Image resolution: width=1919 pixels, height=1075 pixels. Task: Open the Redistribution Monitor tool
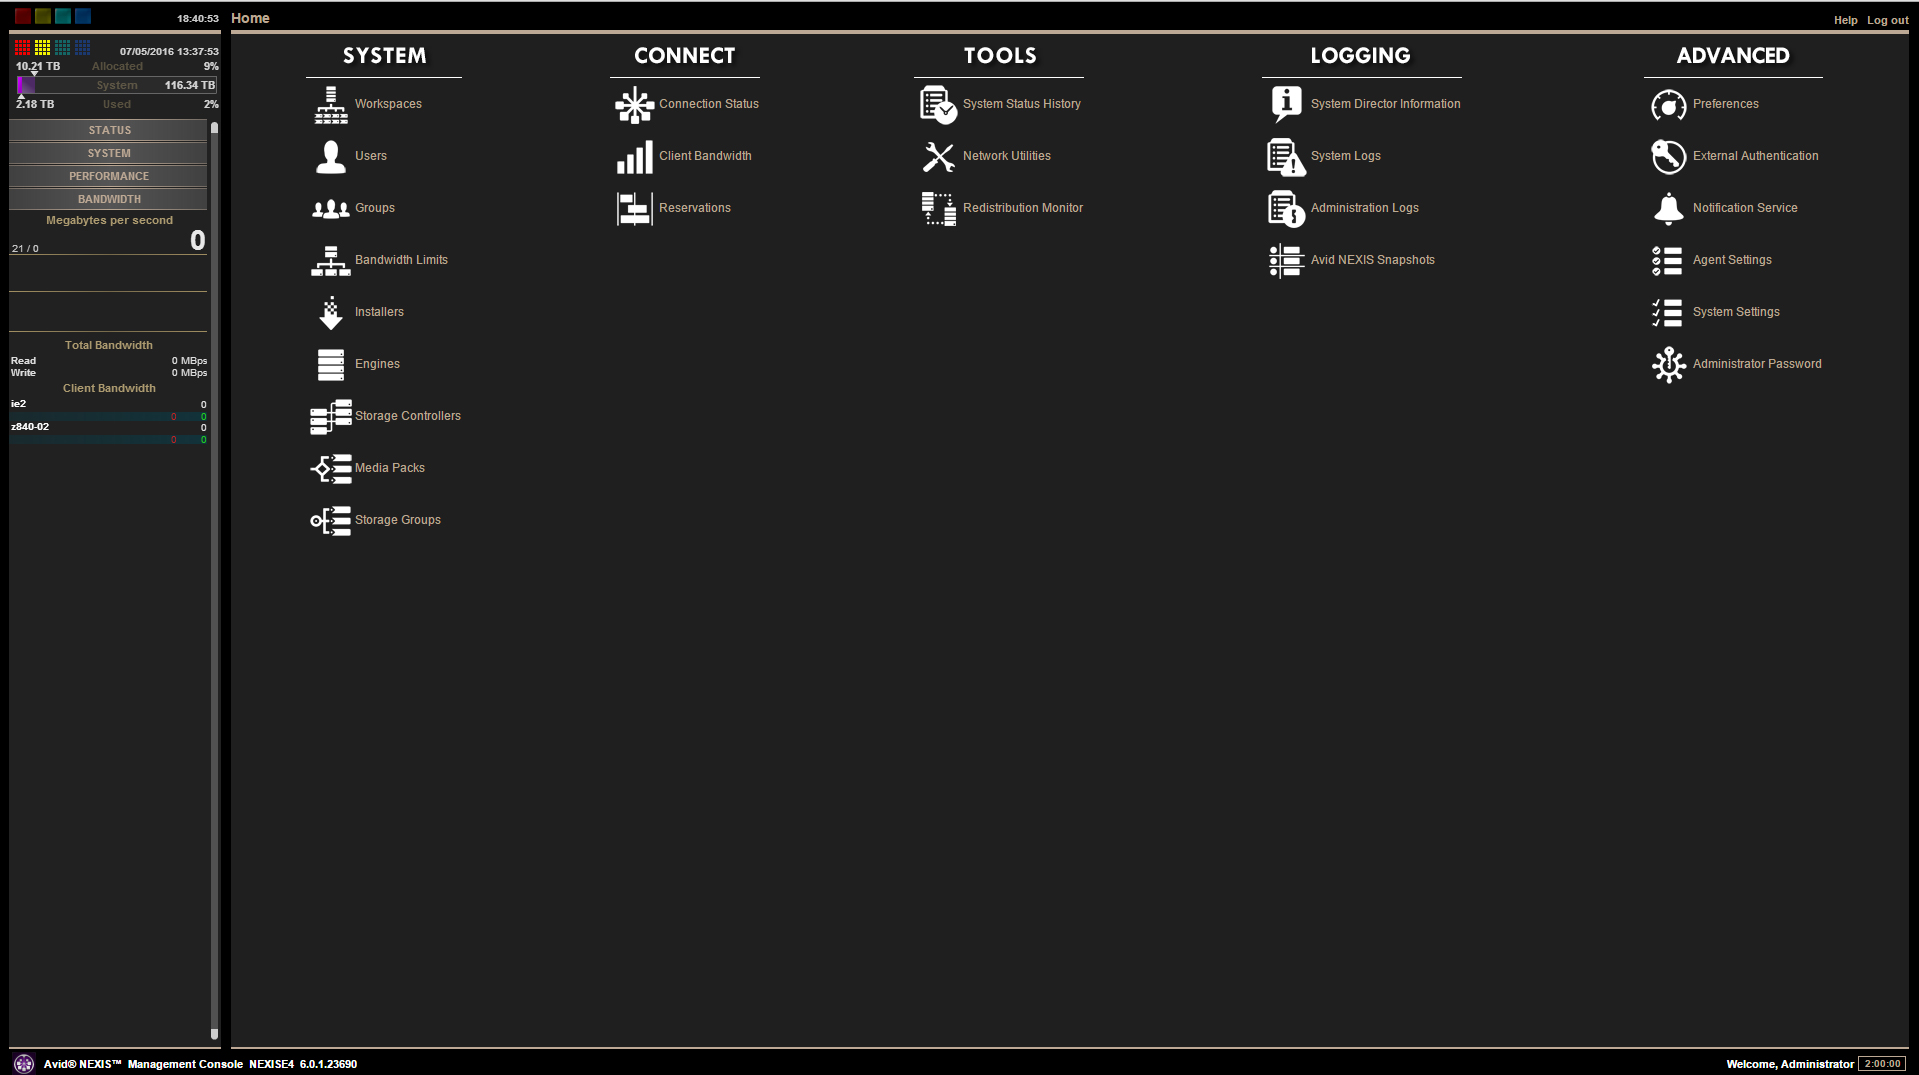(937, 208)
